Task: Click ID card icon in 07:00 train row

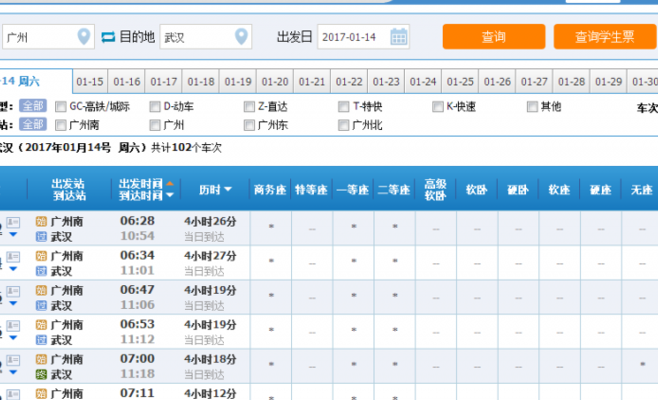Action: (13, 360)
